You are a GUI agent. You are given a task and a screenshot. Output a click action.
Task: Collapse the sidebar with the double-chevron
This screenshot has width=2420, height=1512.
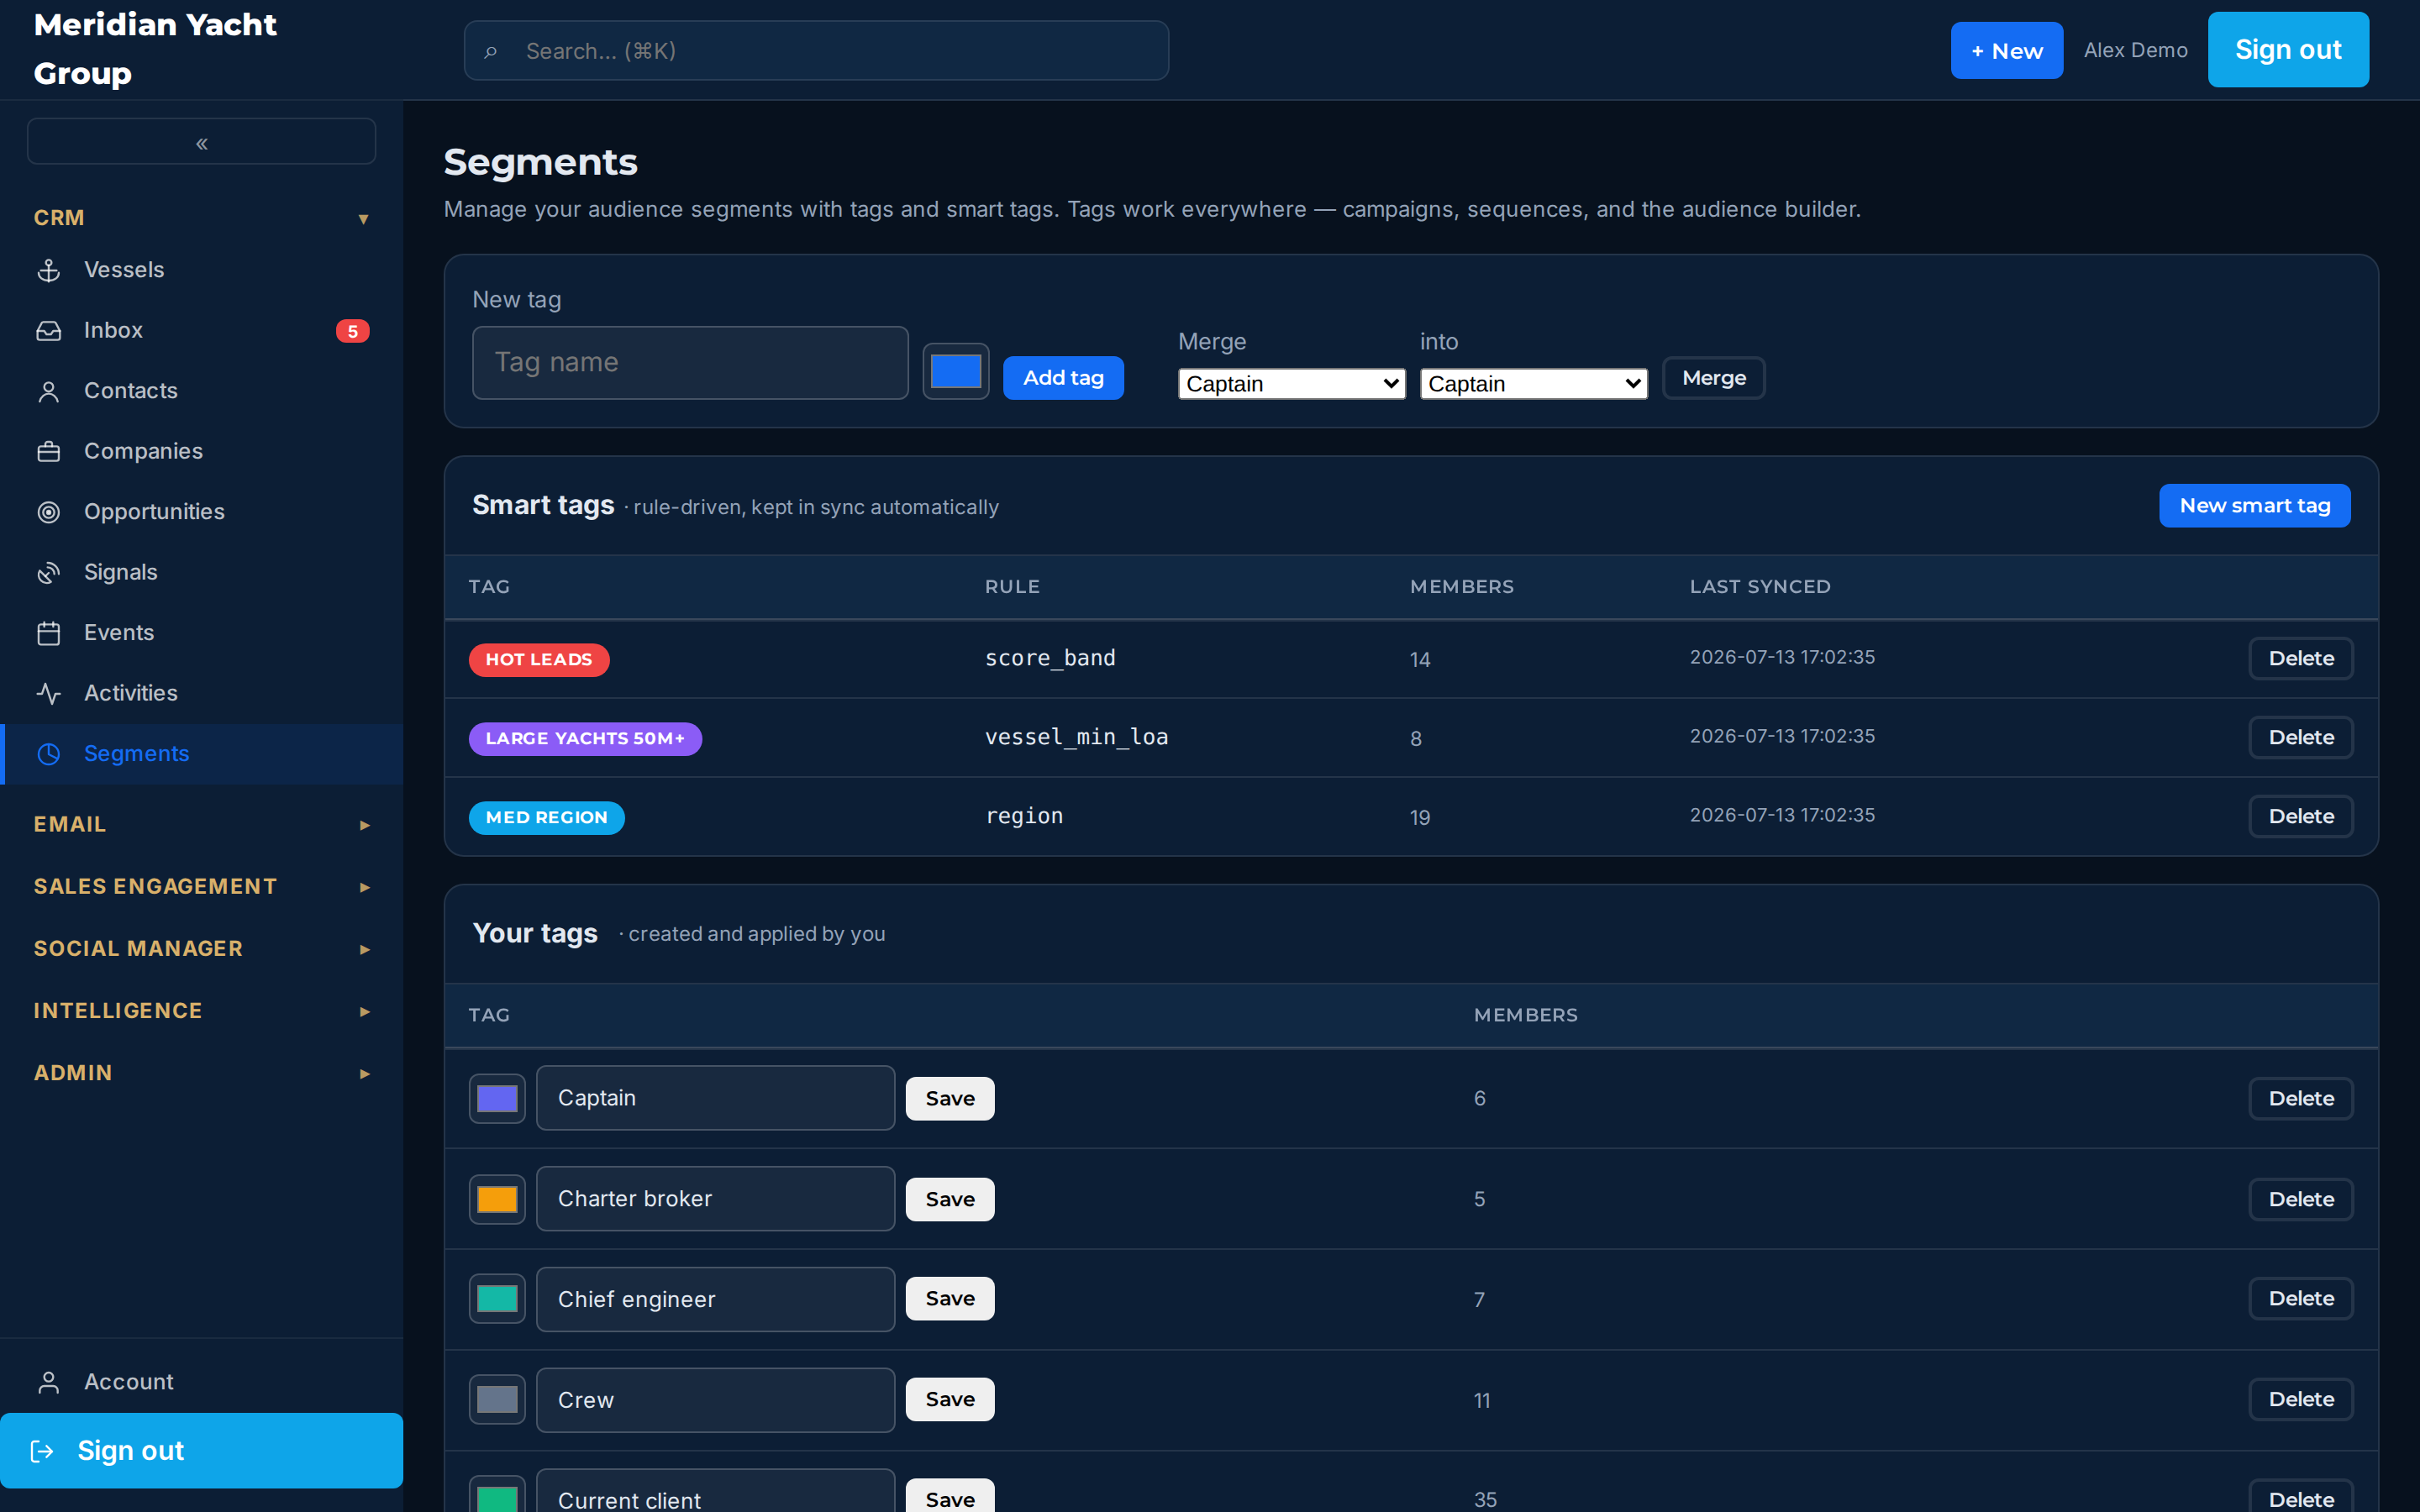(x=201, y=142)
